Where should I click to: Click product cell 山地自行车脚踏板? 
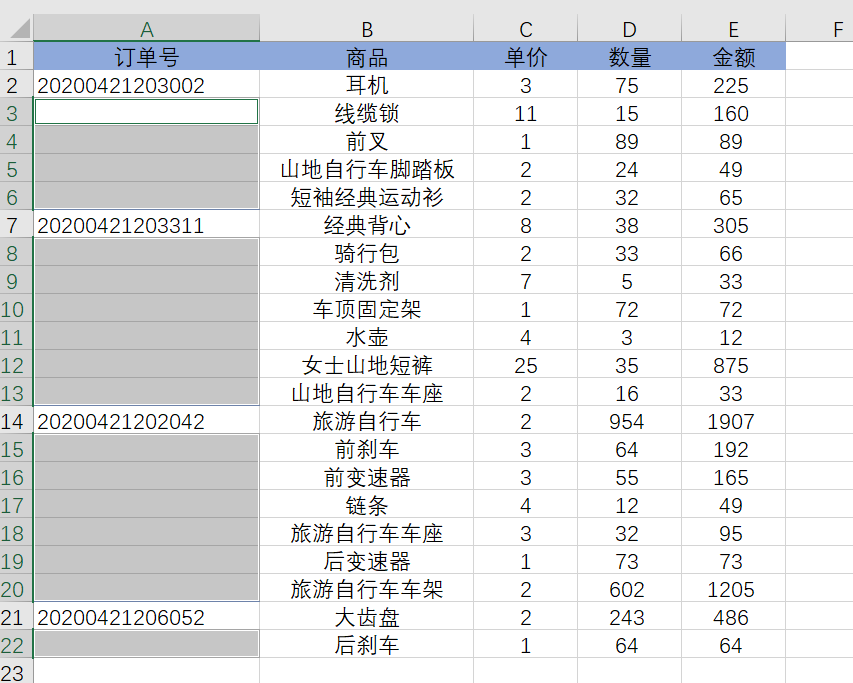coord(367,169)
